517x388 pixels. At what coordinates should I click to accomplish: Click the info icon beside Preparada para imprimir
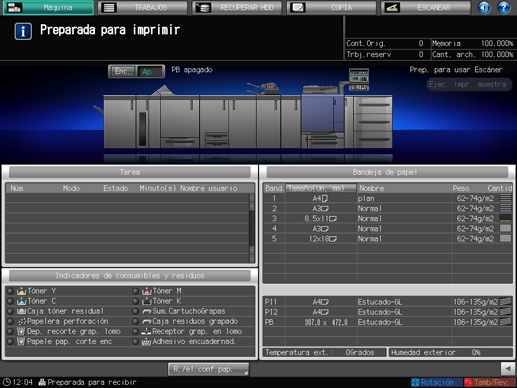click(23, 31)
